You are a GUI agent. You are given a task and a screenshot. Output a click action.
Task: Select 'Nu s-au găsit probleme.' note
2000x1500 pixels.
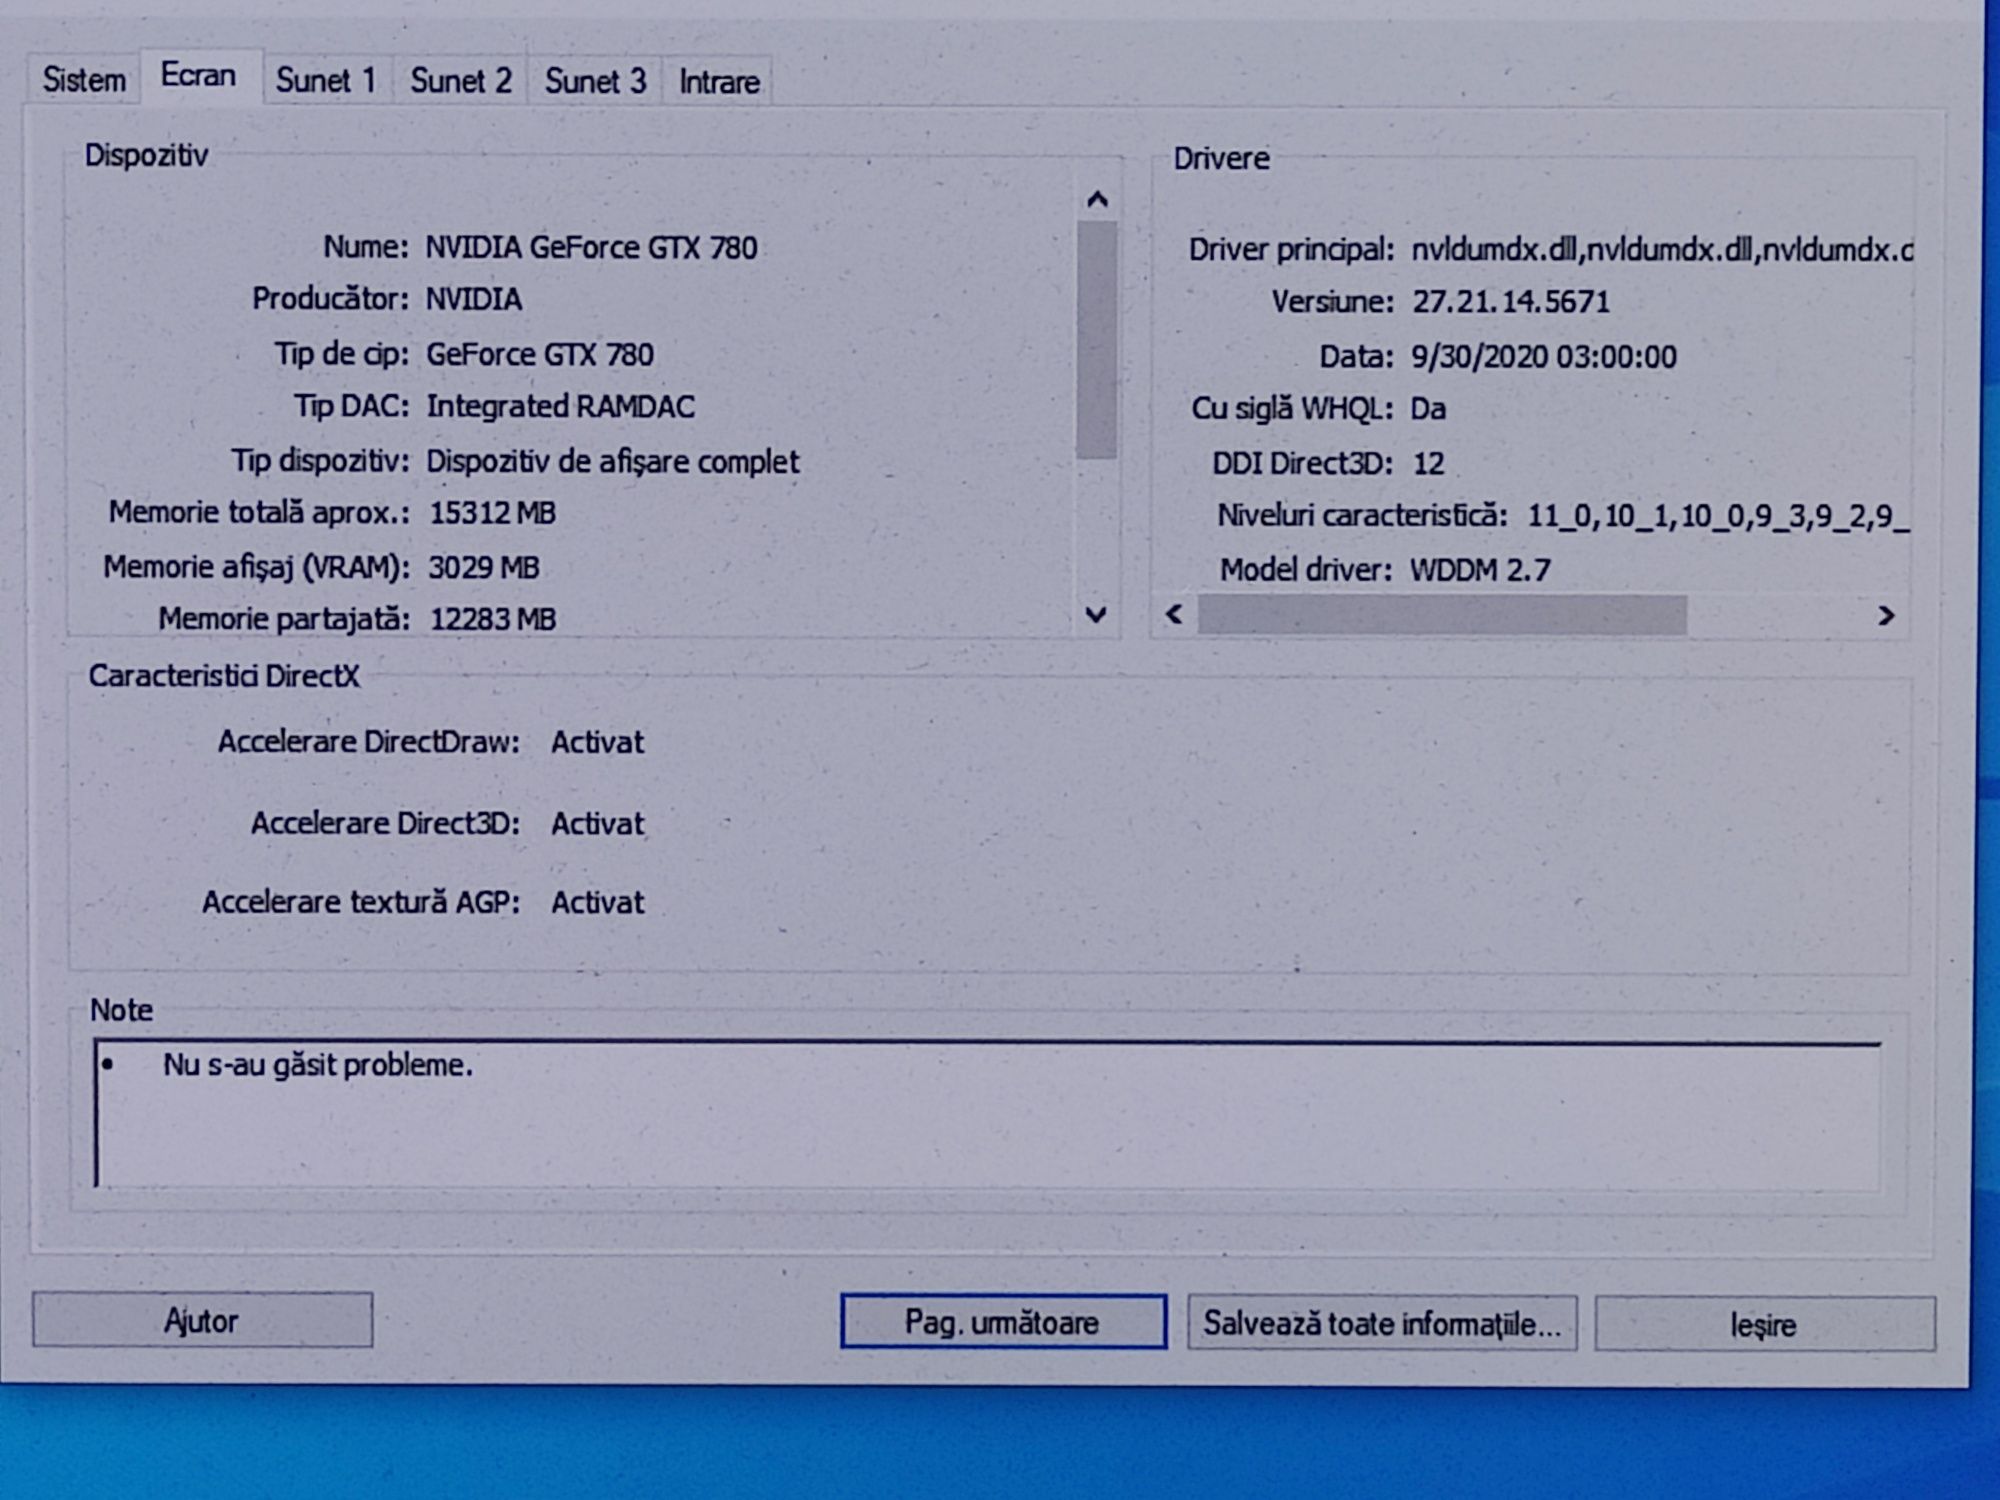[x=318, y=1065]
